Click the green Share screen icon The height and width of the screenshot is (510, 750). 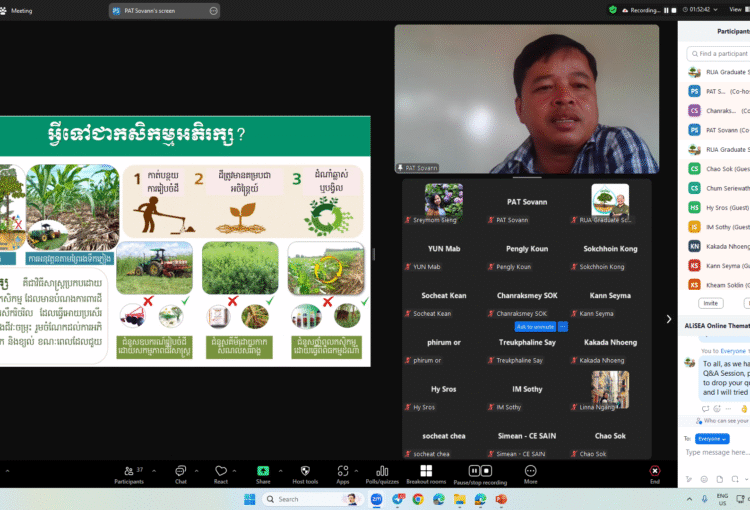pyautogui.click(x=263, y=472)
